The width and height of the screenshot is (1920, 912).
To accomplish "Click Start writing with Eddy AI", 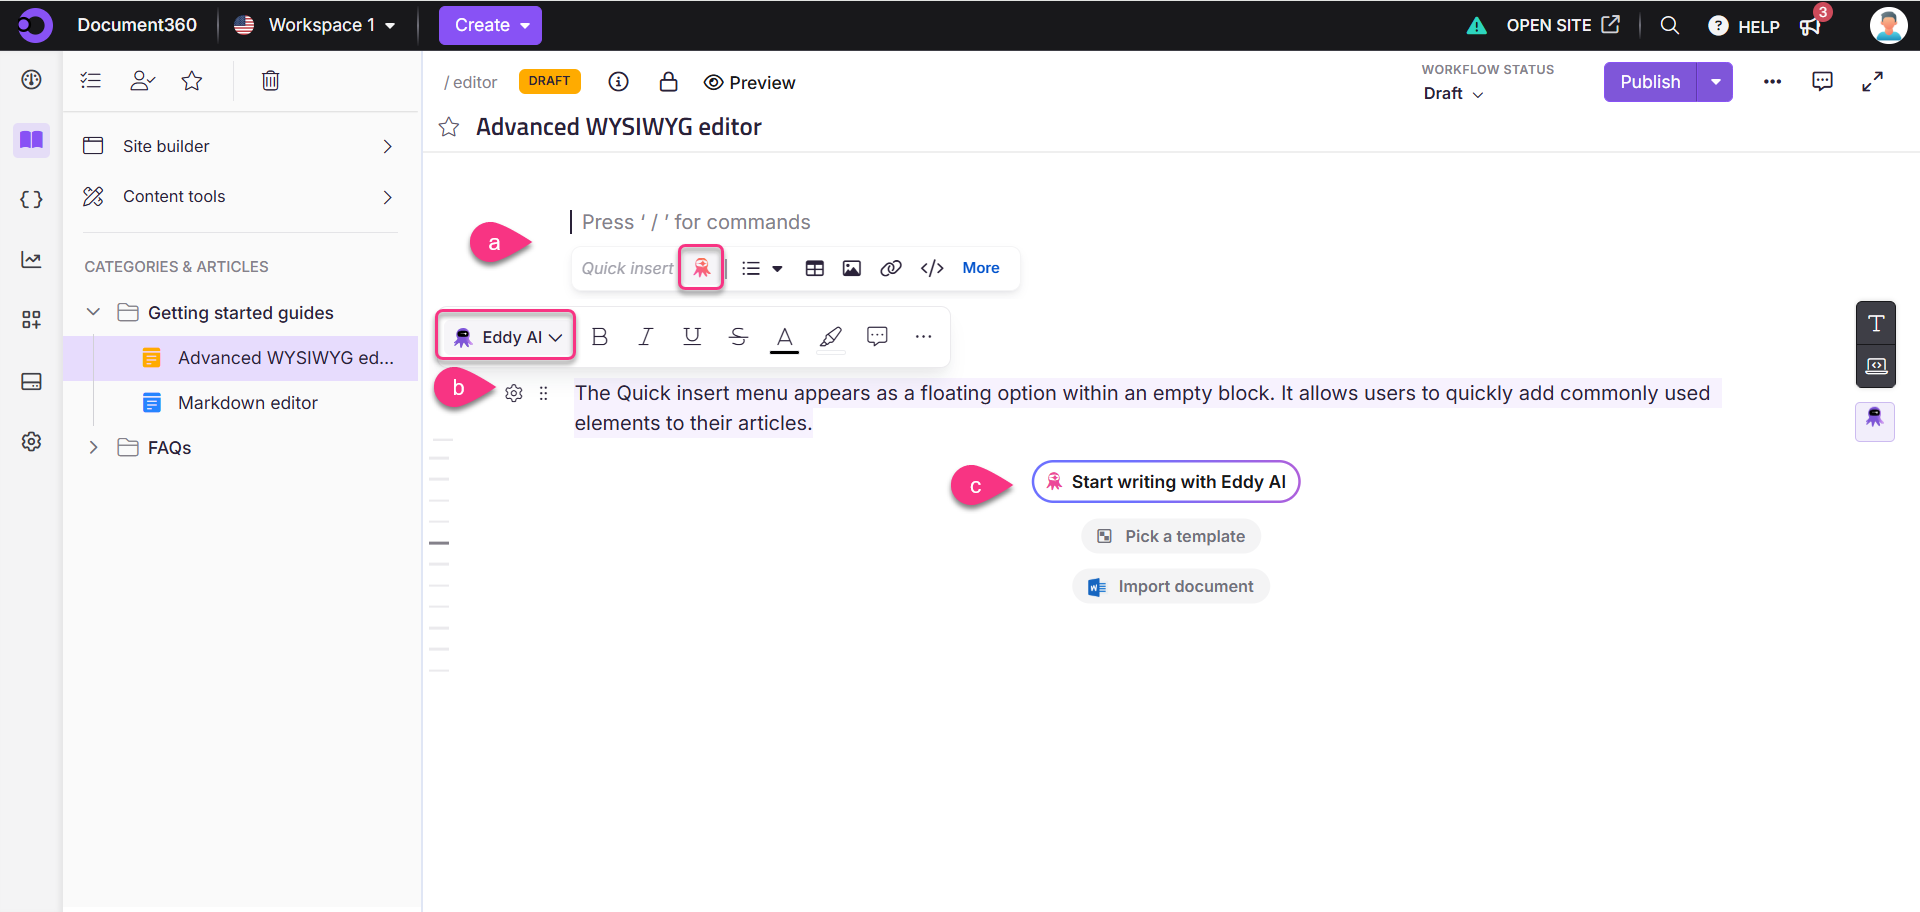I will (1166, 482).
